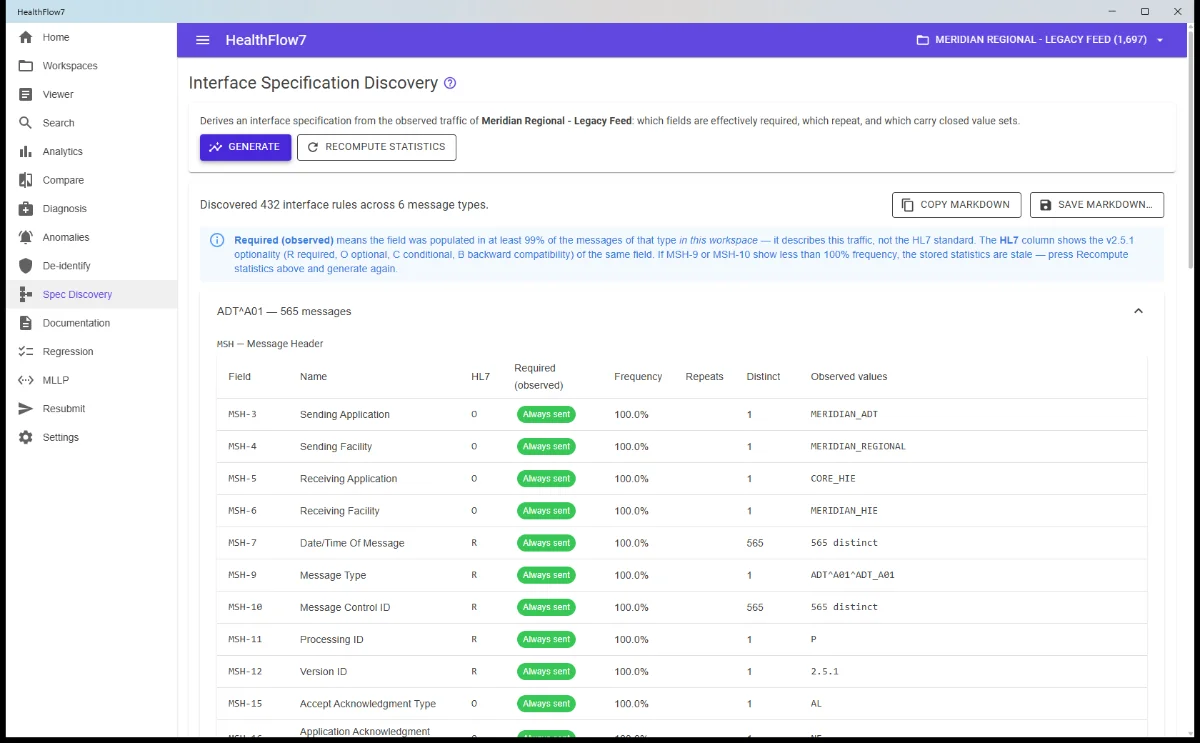Image resolution: width=1200 pixels, height=743 pixels.
Task: Maximize the HealthFlow7 window
Action: click(x=1145, y=11)
